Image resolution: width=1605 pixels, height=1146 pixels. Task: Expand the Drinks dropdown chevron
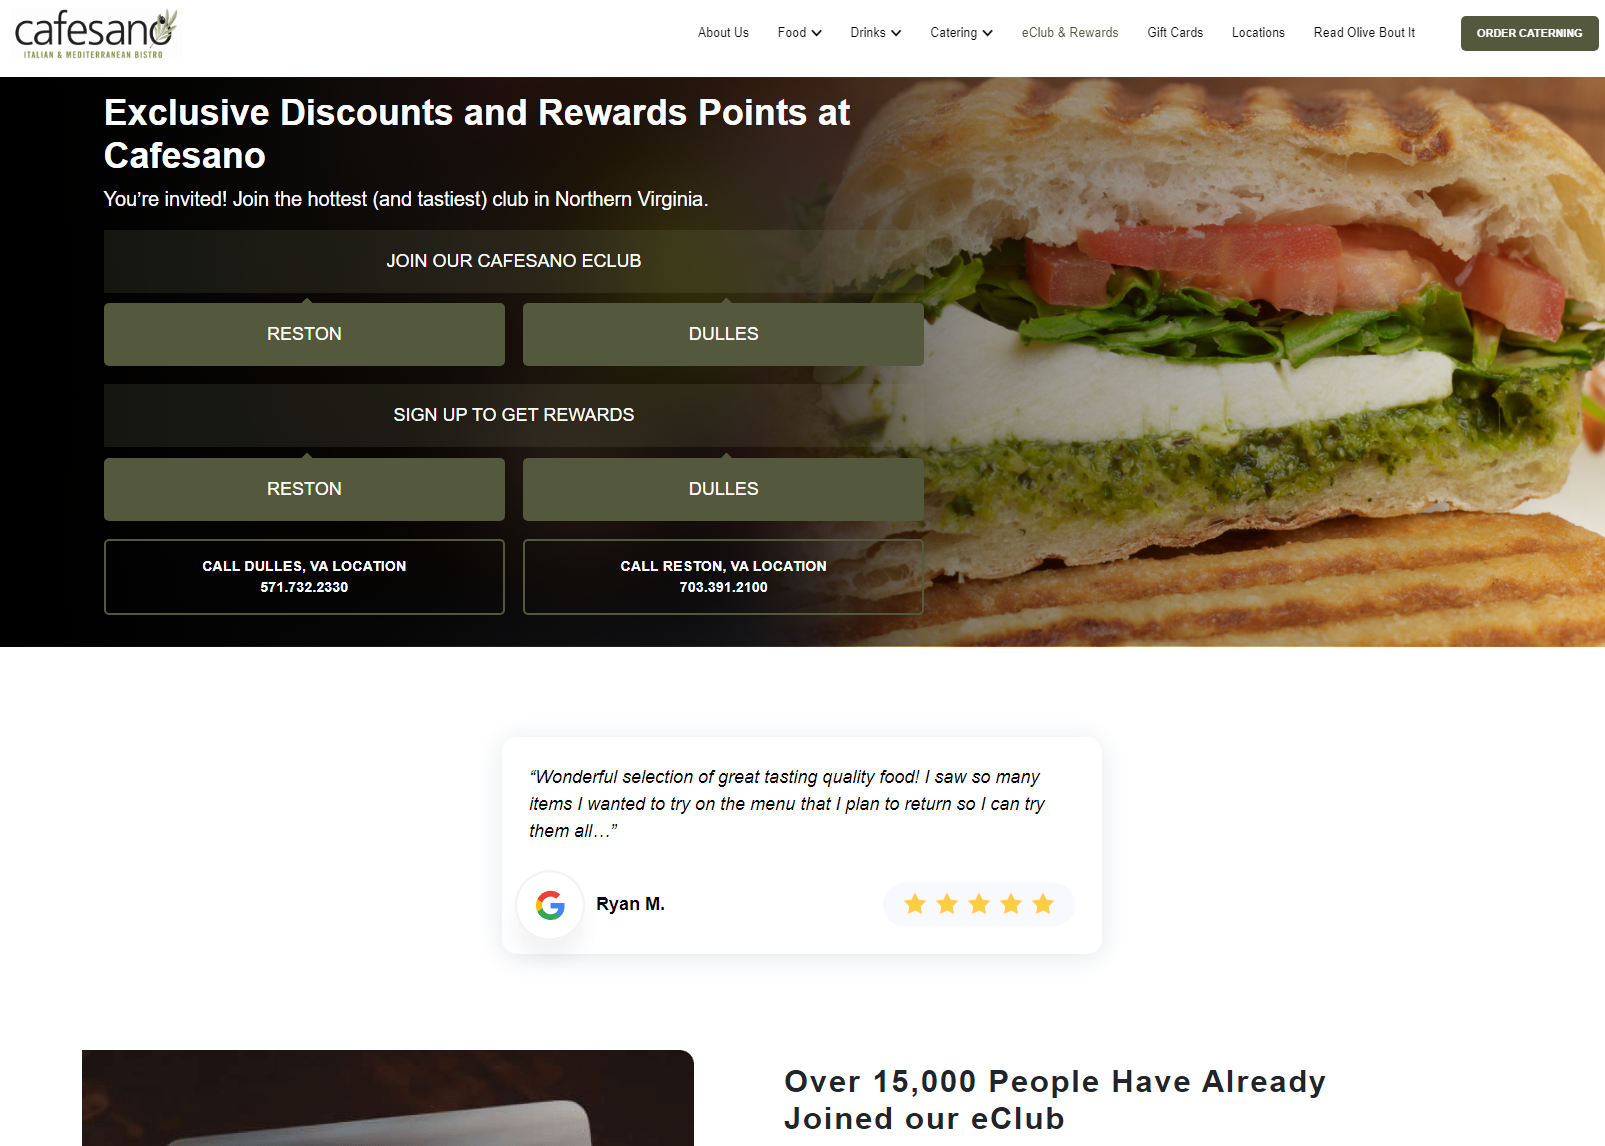896,33
